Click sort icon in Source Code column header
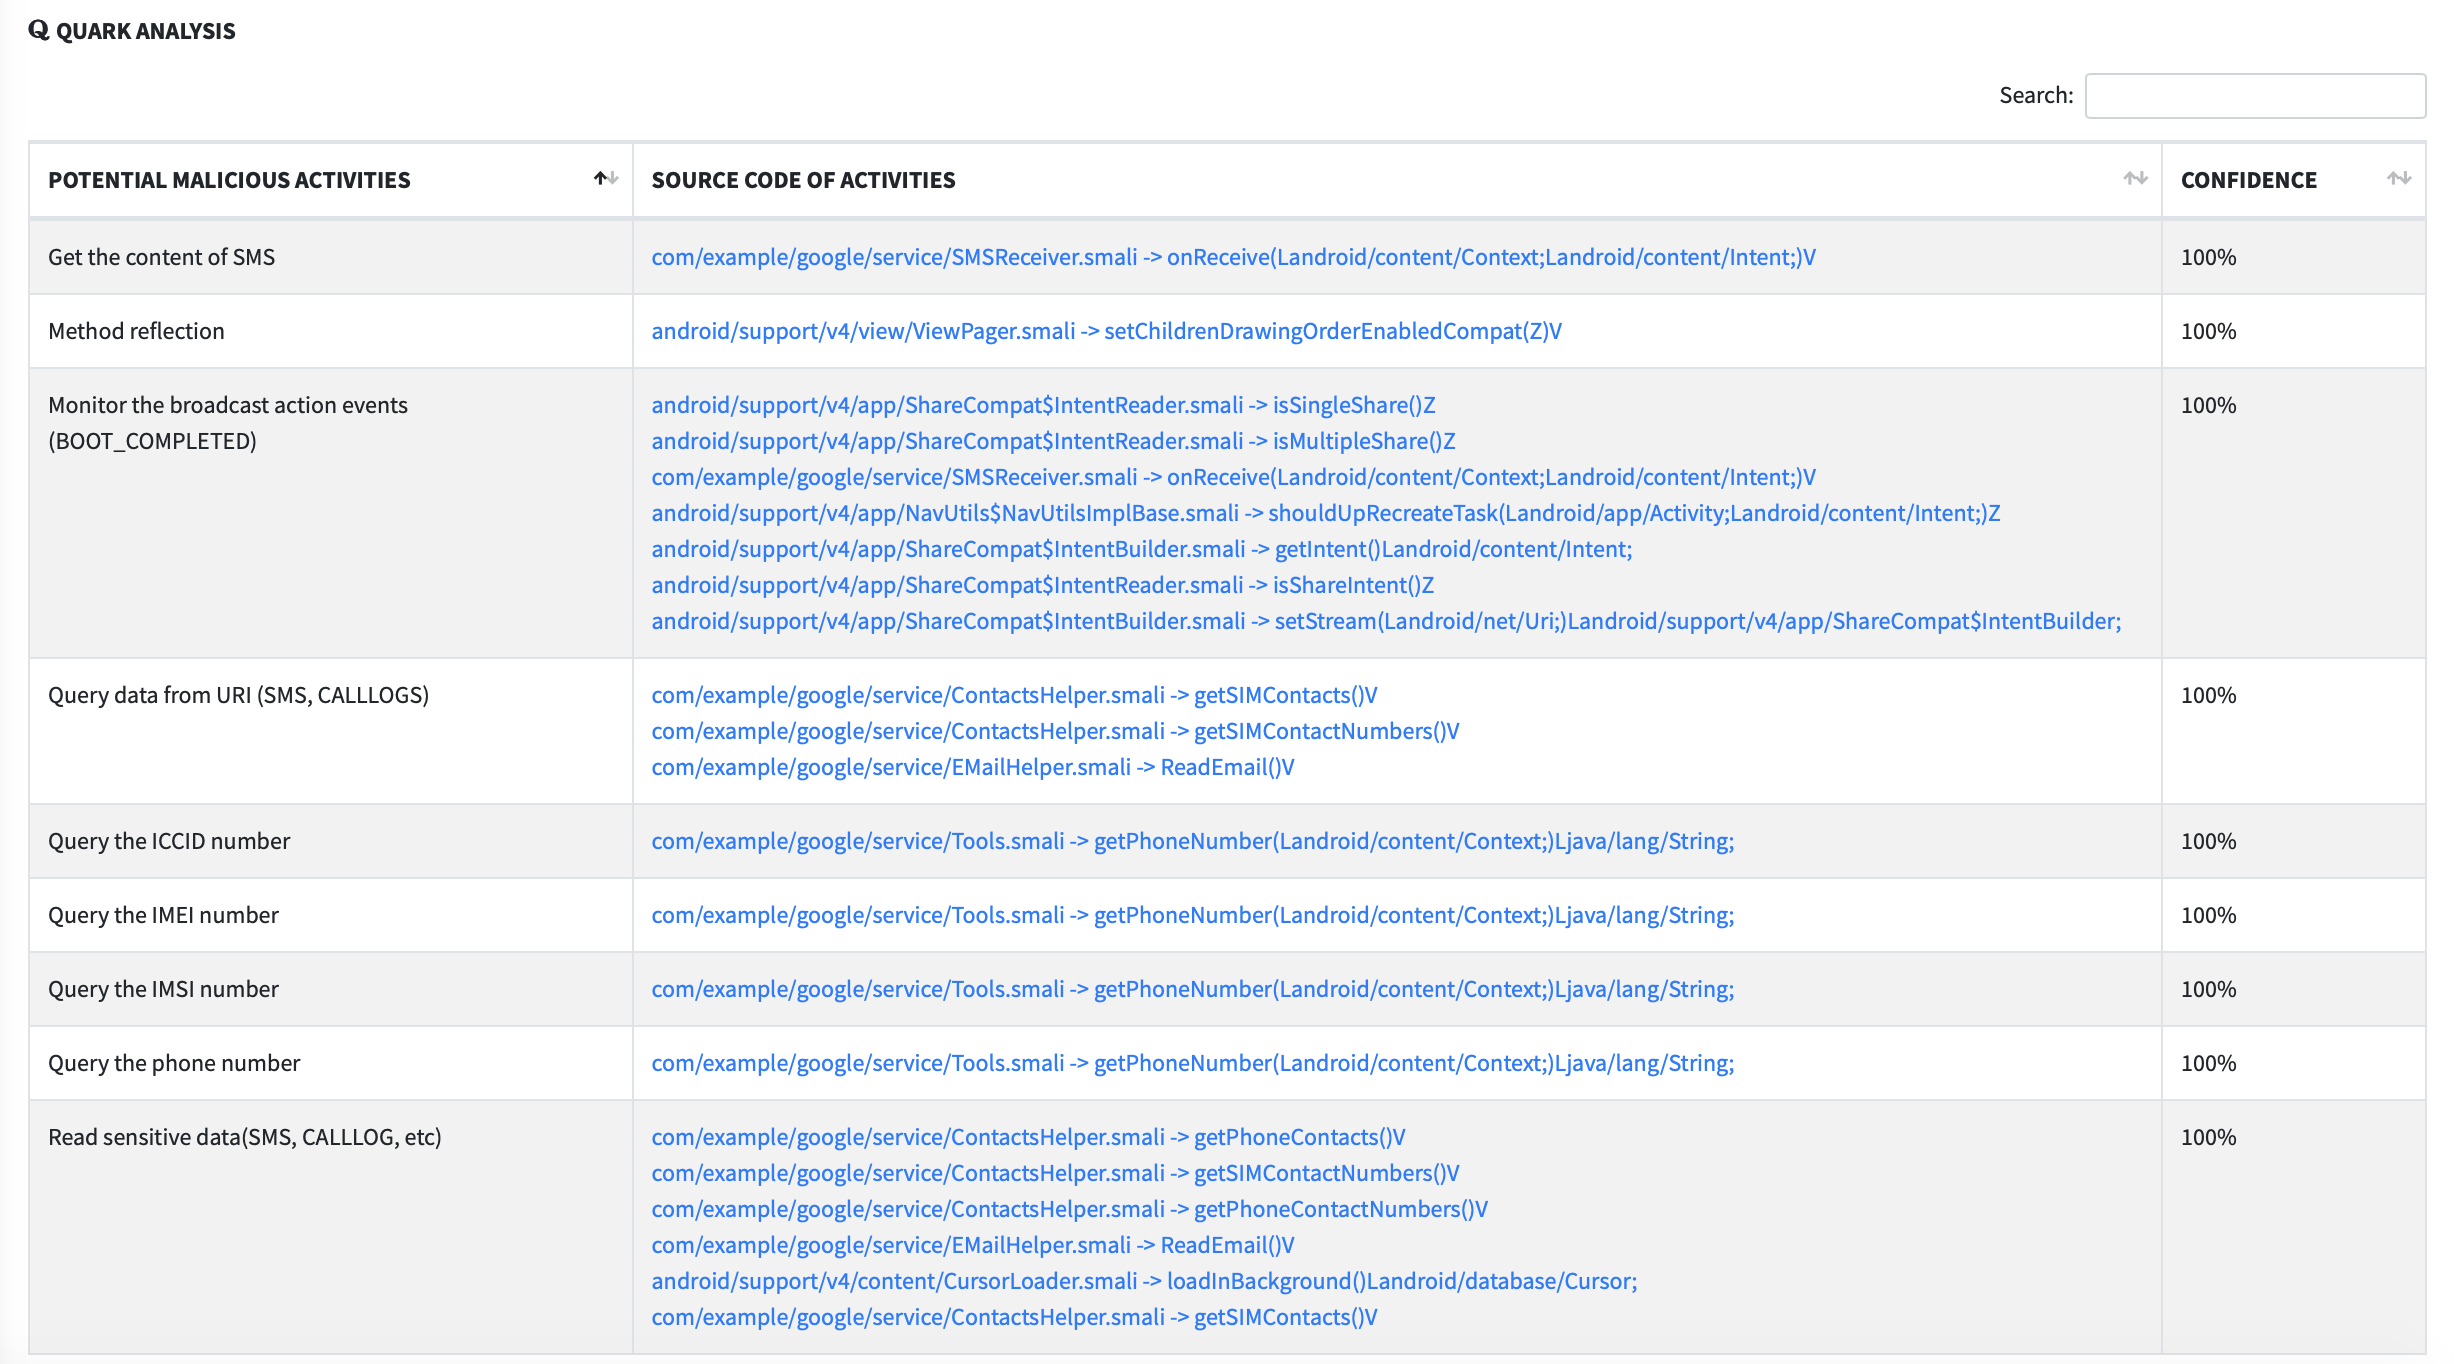This screenshot has height=1364, width=2454. [2135, 179]
